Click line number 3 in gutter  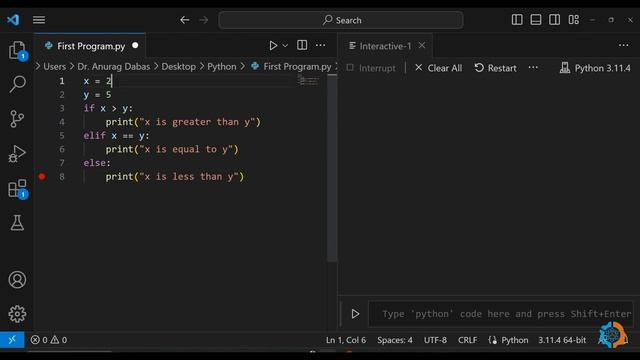point(62,108)
